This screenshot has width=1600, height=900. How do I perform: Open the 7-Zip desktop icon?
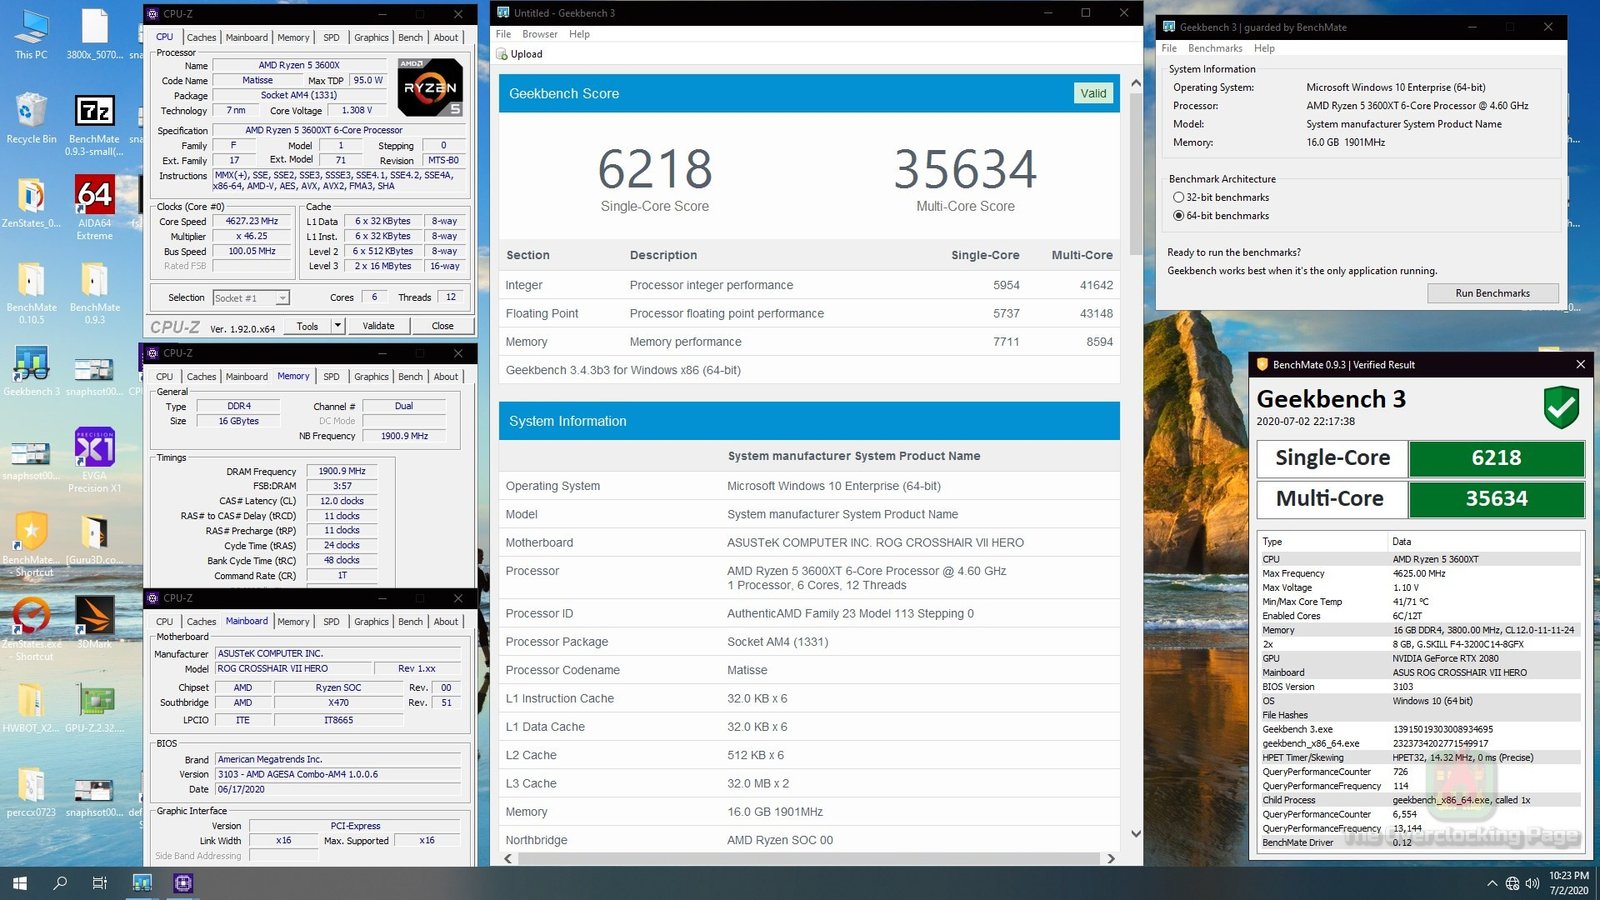pyautogui.click(x=94, y=112)
